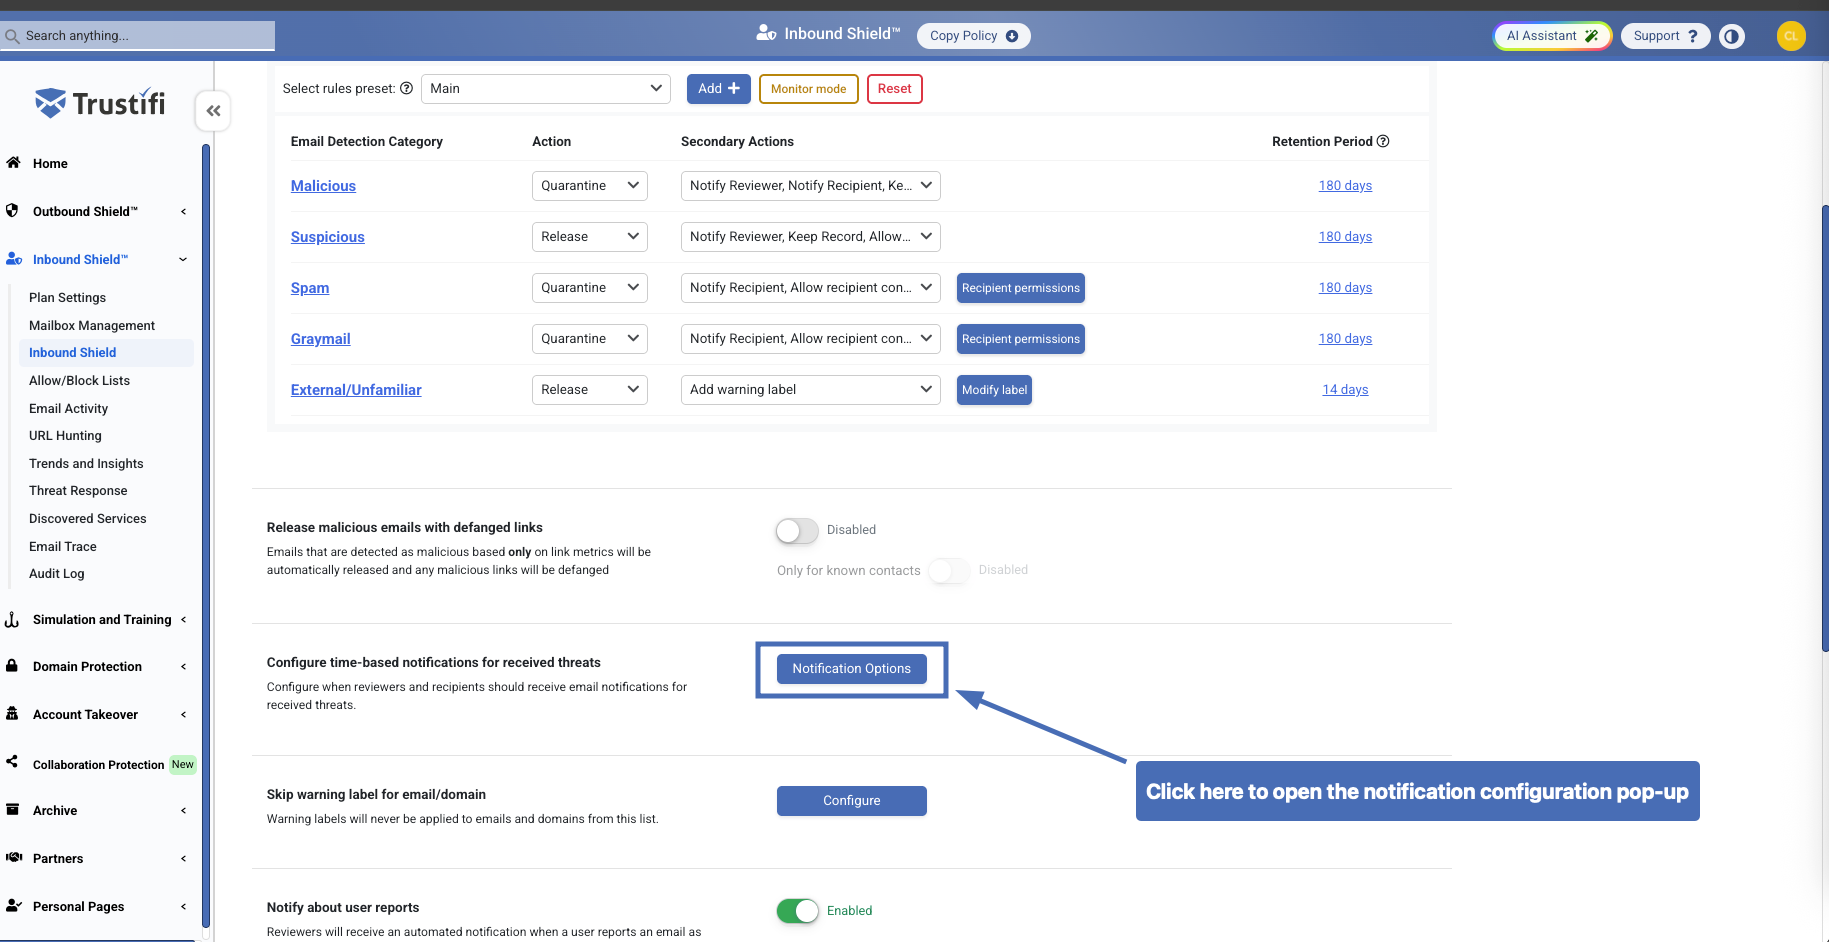Click the AI Assistant magic wand icon

click(x=1591, y=36)
